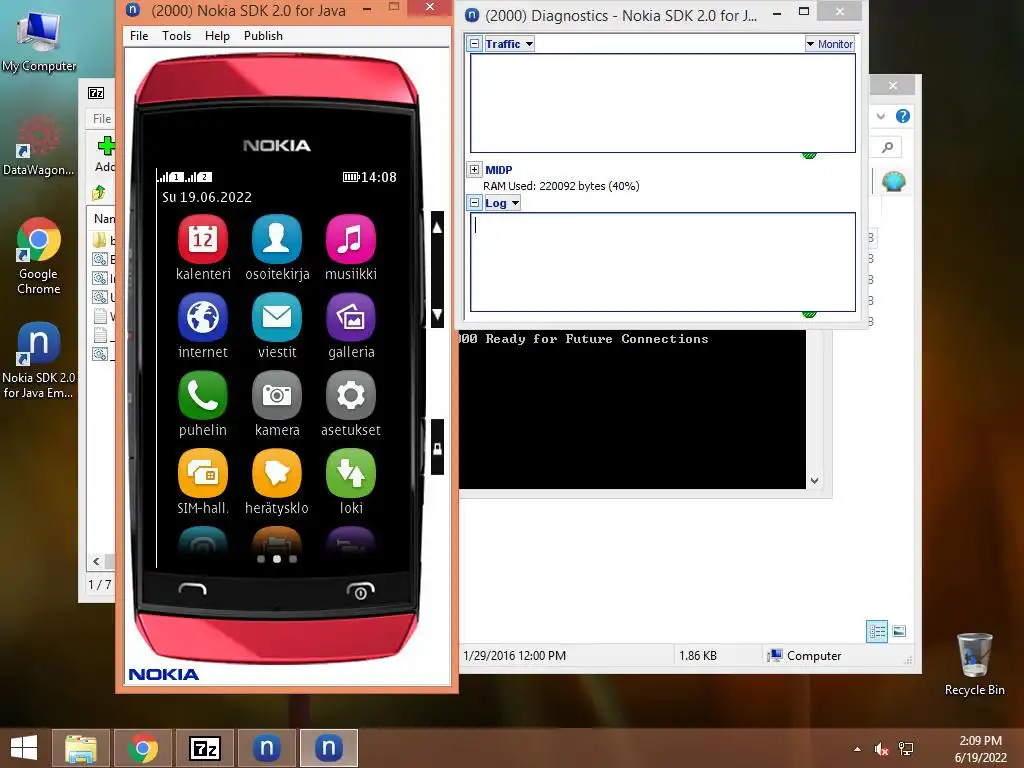Launch the musiikki music app

coord(351,240)
